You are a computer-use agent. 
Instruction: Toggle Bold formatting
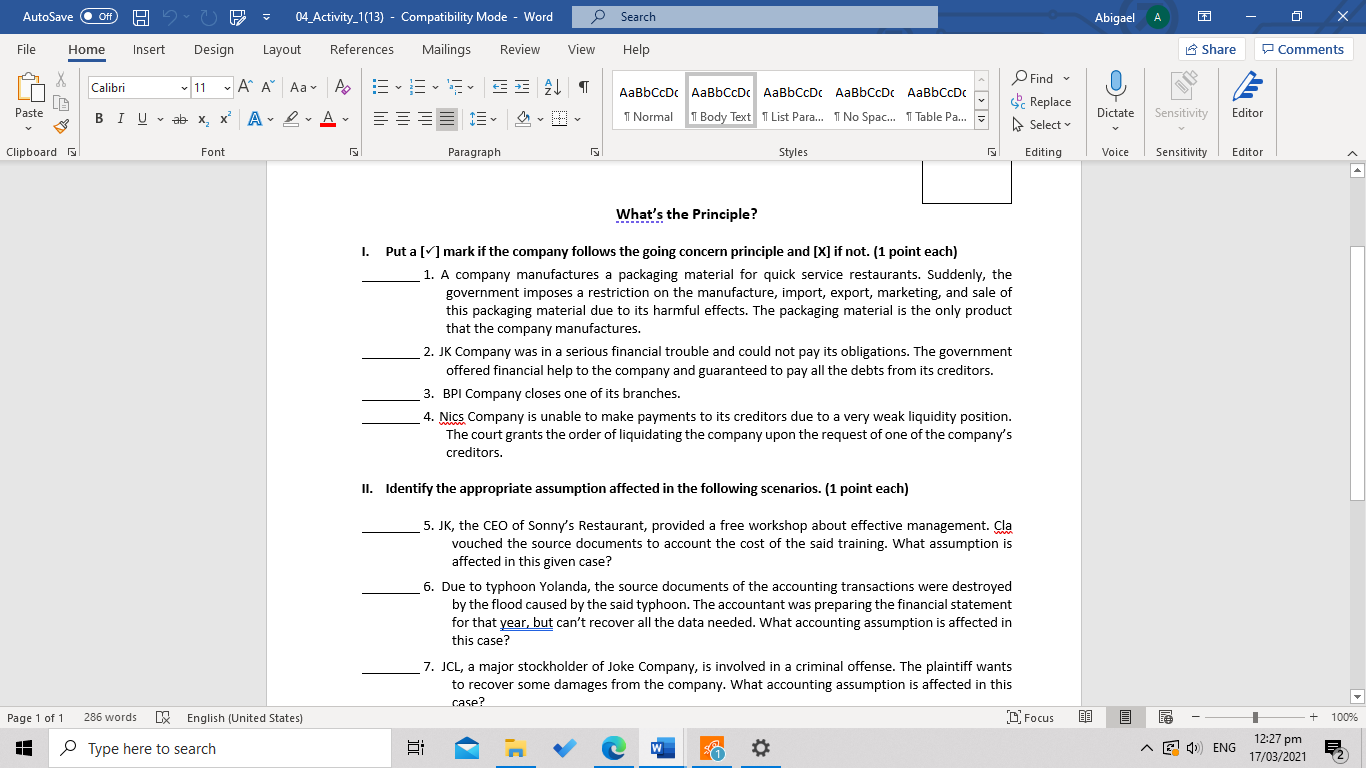99,119
